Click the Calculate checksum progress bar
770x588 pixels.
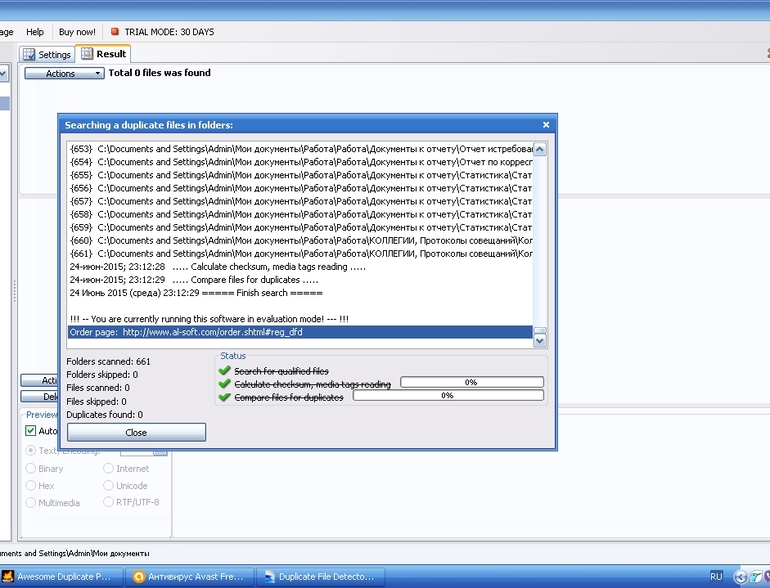(x=471, y=382)
